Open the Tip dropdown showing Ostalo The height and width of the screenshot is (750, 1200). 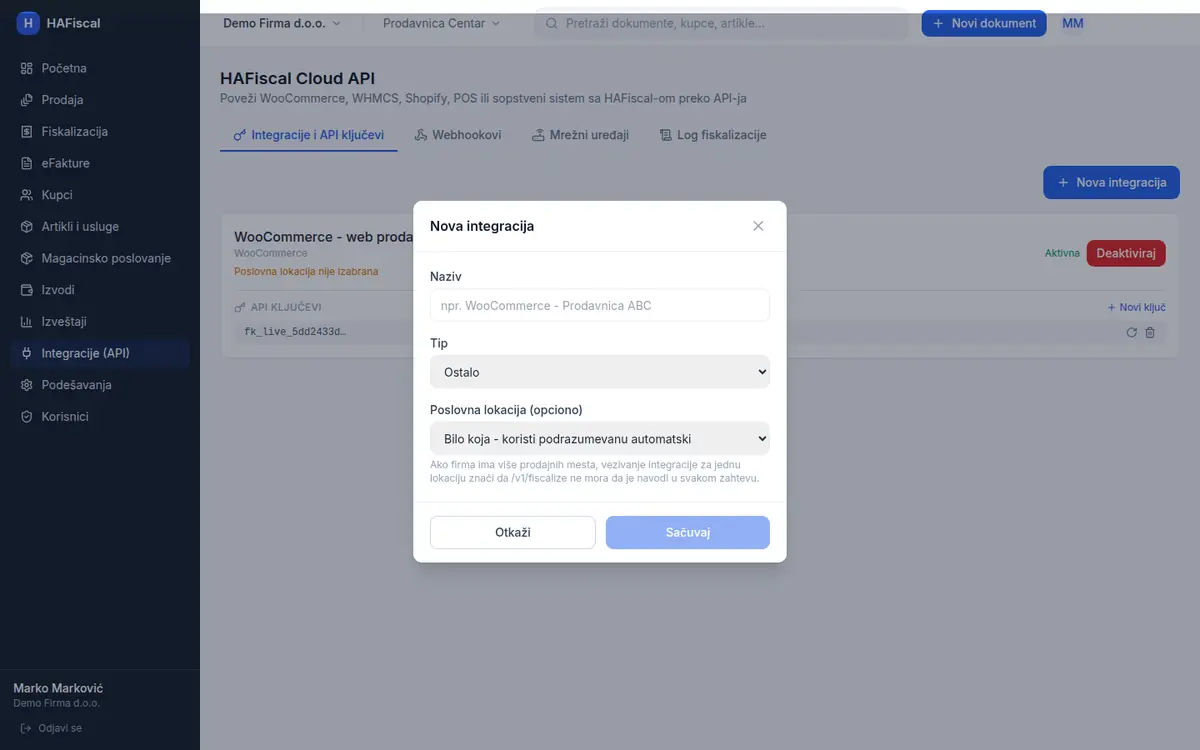click(600, 372)
